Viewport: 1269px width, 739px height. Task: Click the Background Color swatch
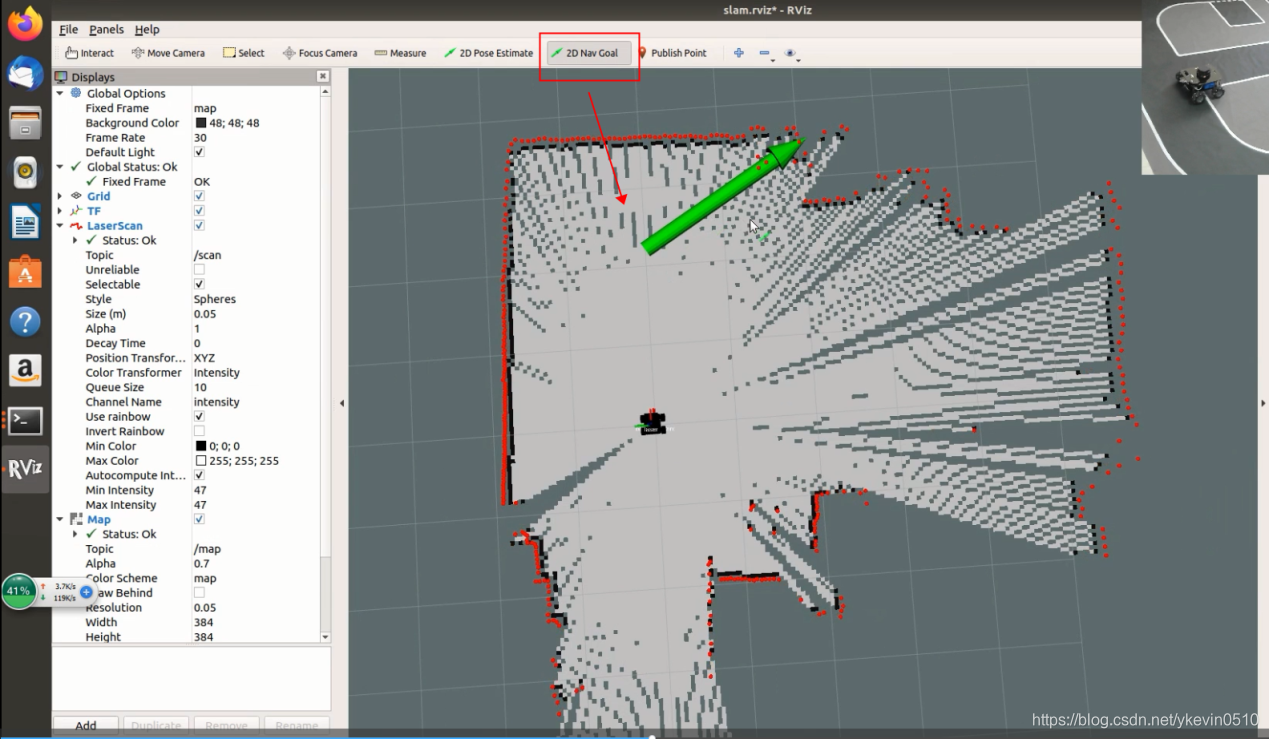coord(200,123)
